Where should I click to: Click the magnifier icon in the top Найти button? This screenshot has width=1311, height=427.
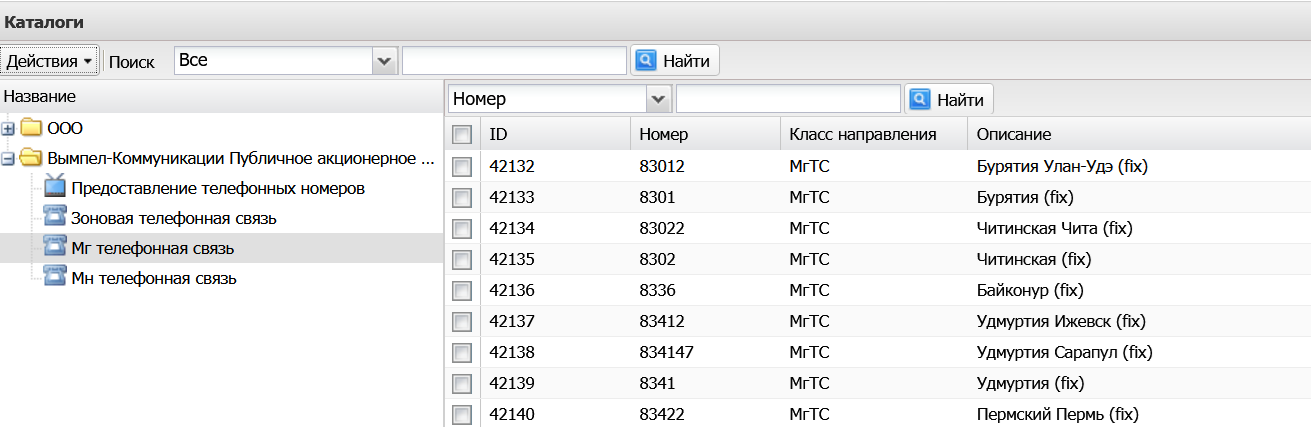646,61
